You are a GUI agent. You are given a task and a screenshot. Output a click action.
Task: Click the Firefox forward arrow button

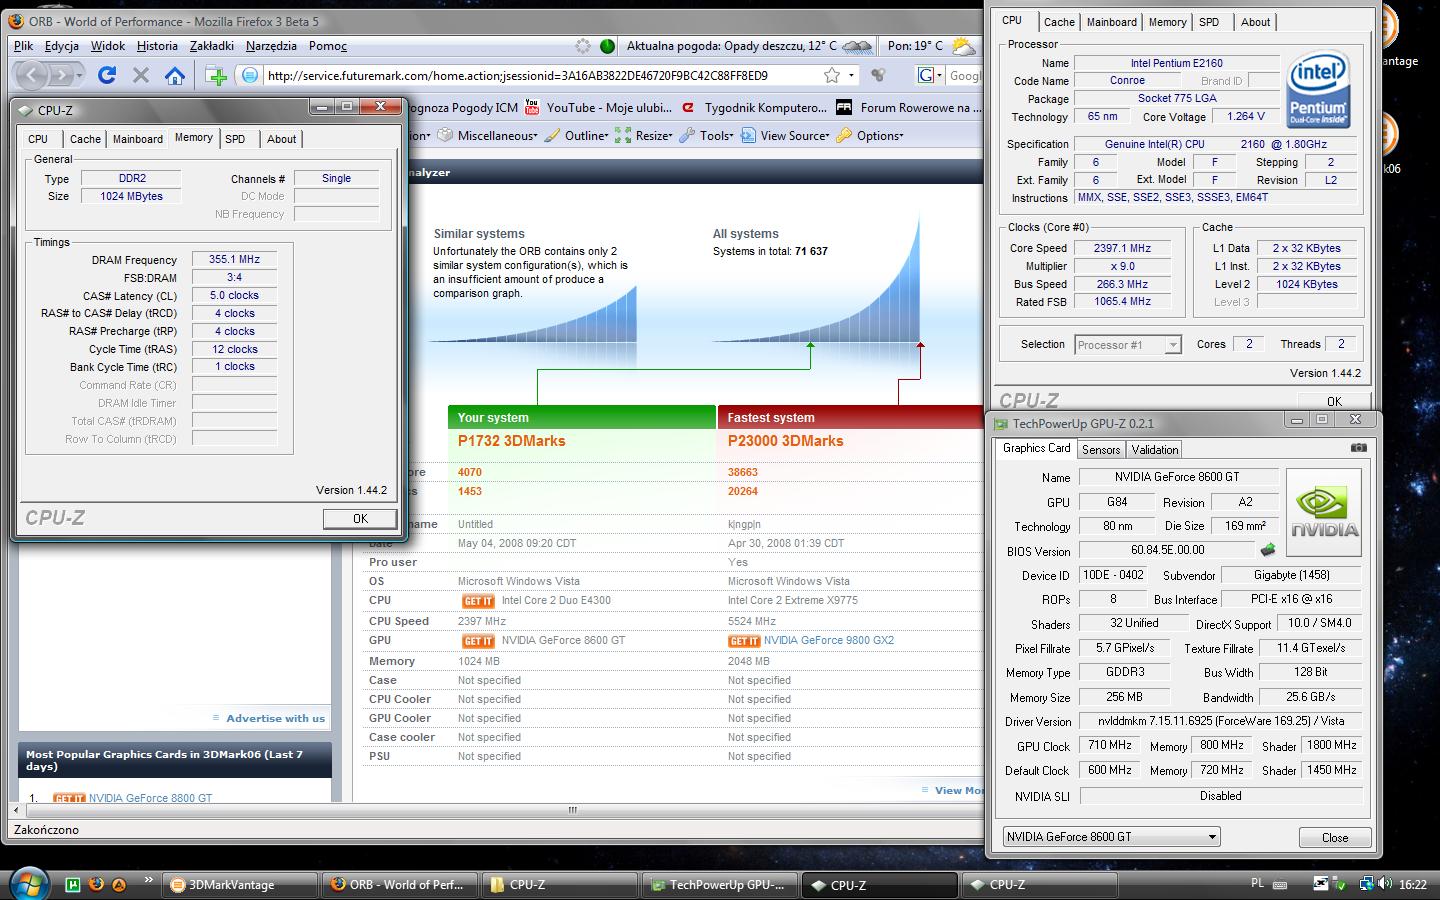coord(65,75)
